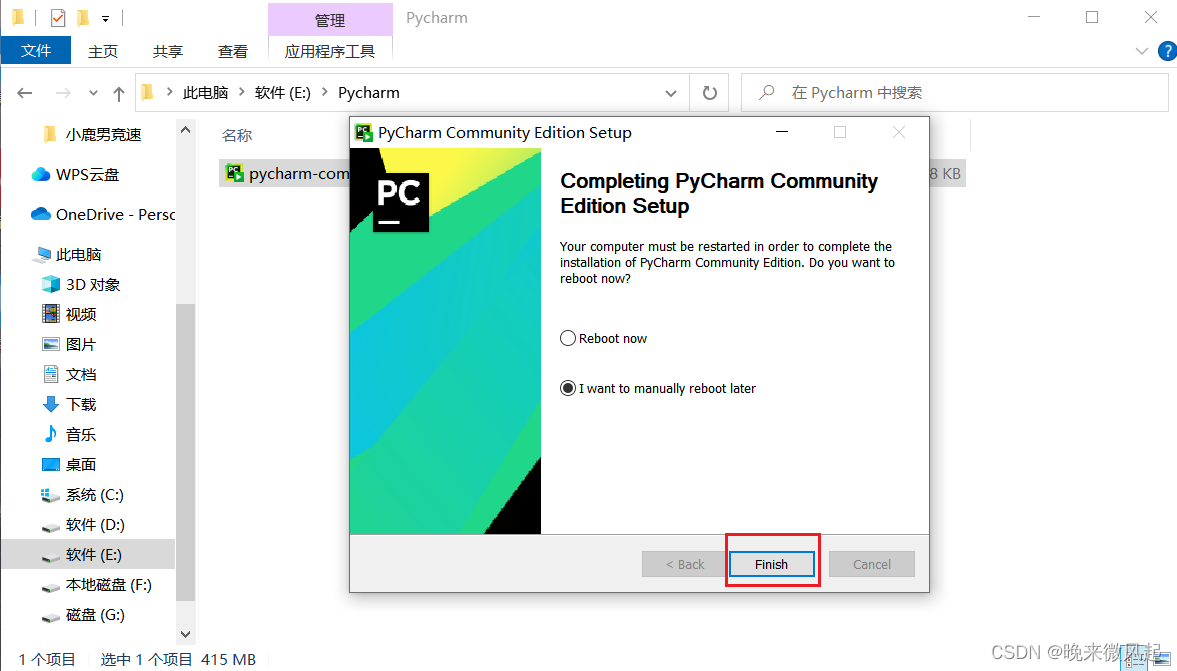Viewport: 1177px width, 671px height.
Task: Open WPS云盘 in navigation pane
Action: (x=87, y=174)
